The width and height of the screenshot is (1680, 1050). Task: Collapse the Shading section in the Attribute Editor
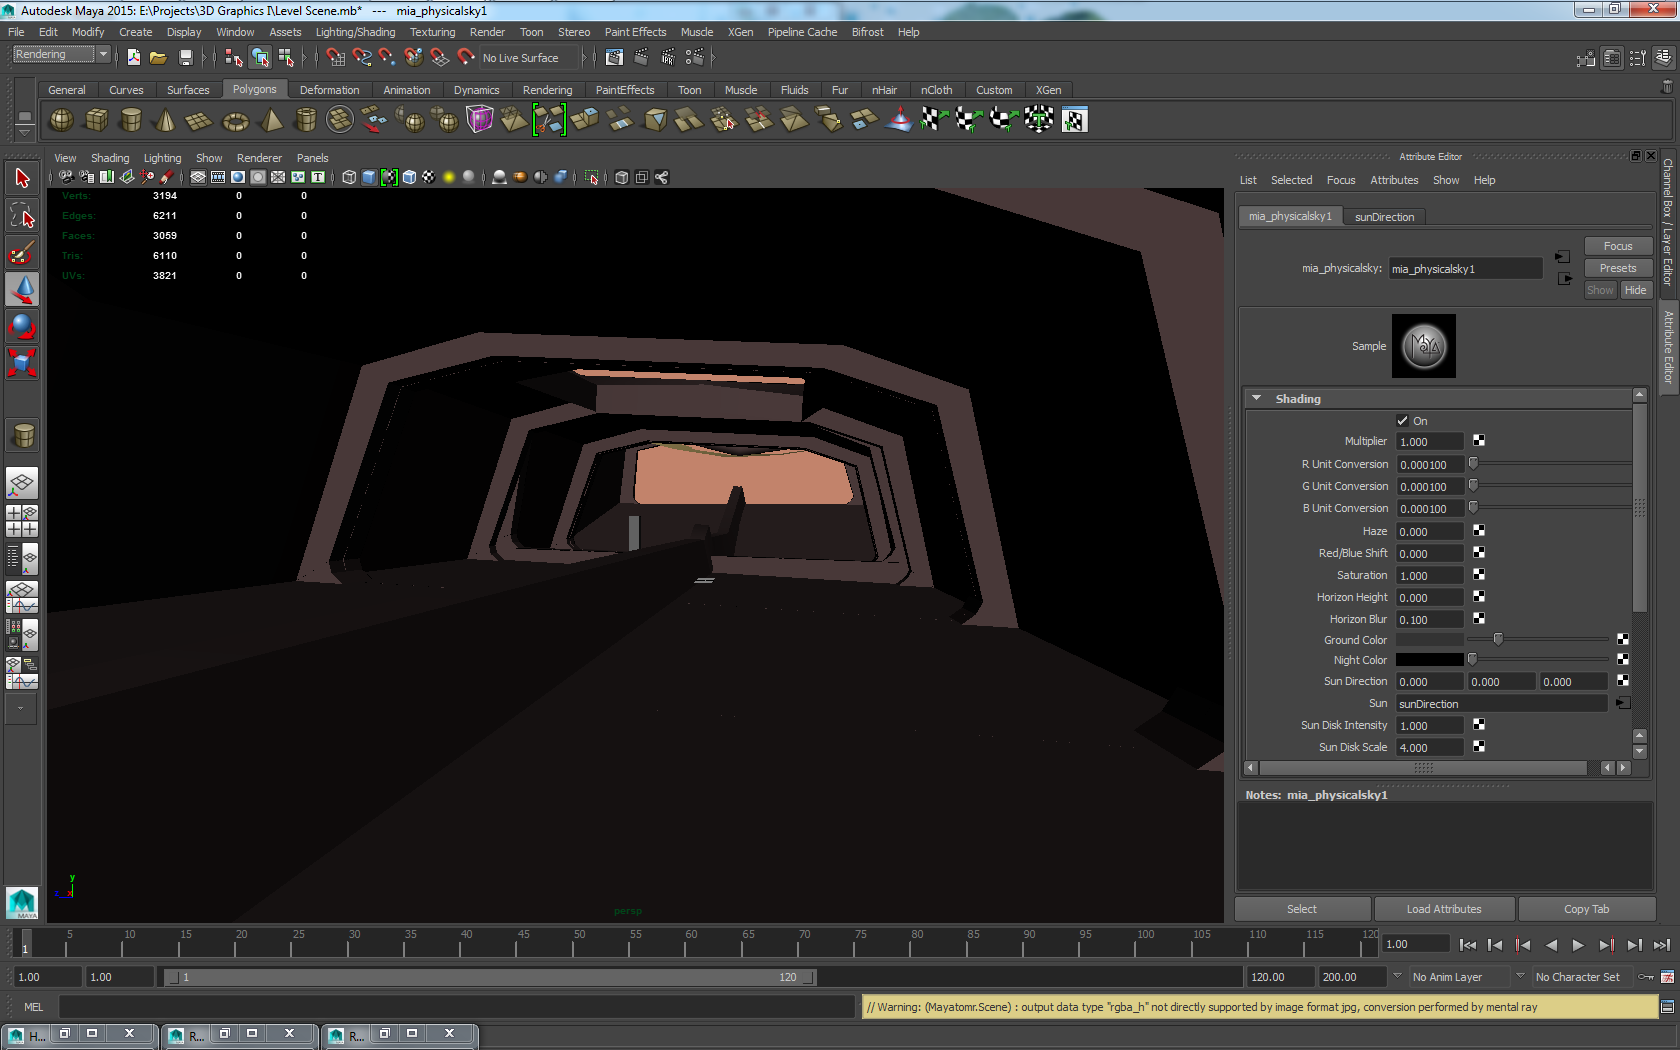coord(1257,397)
